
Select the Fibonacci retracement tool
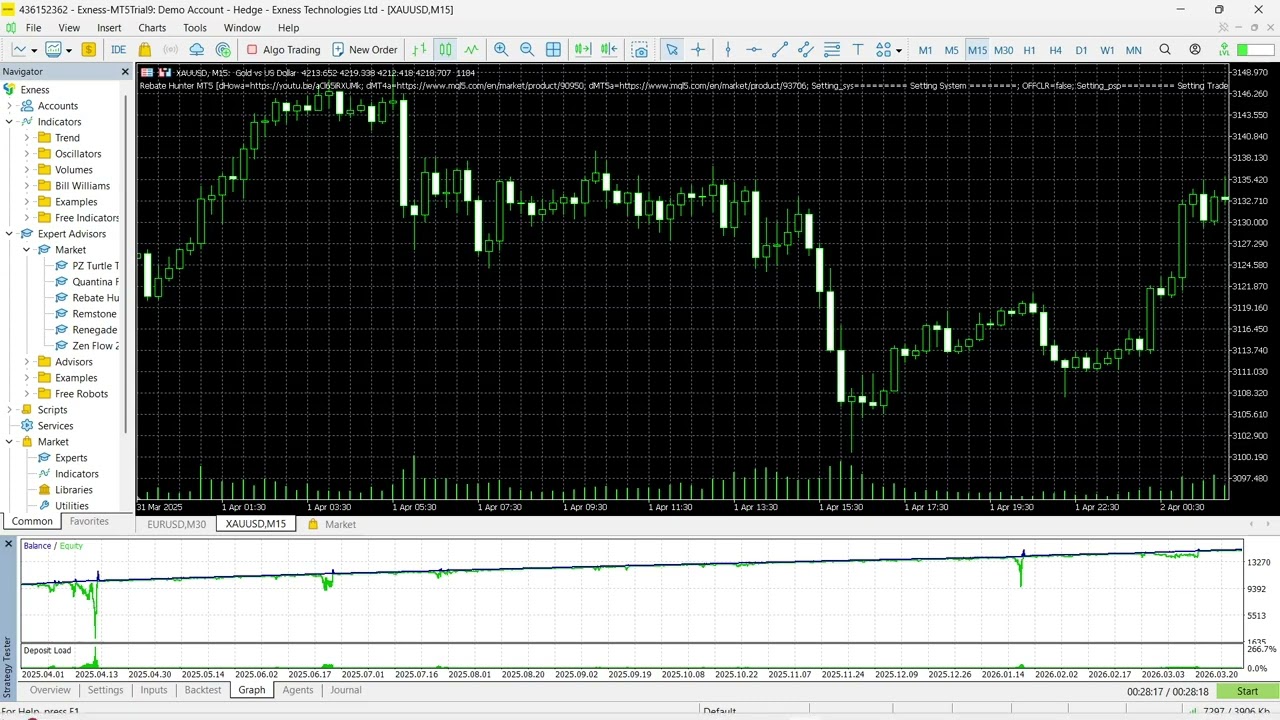pos(832,49)
